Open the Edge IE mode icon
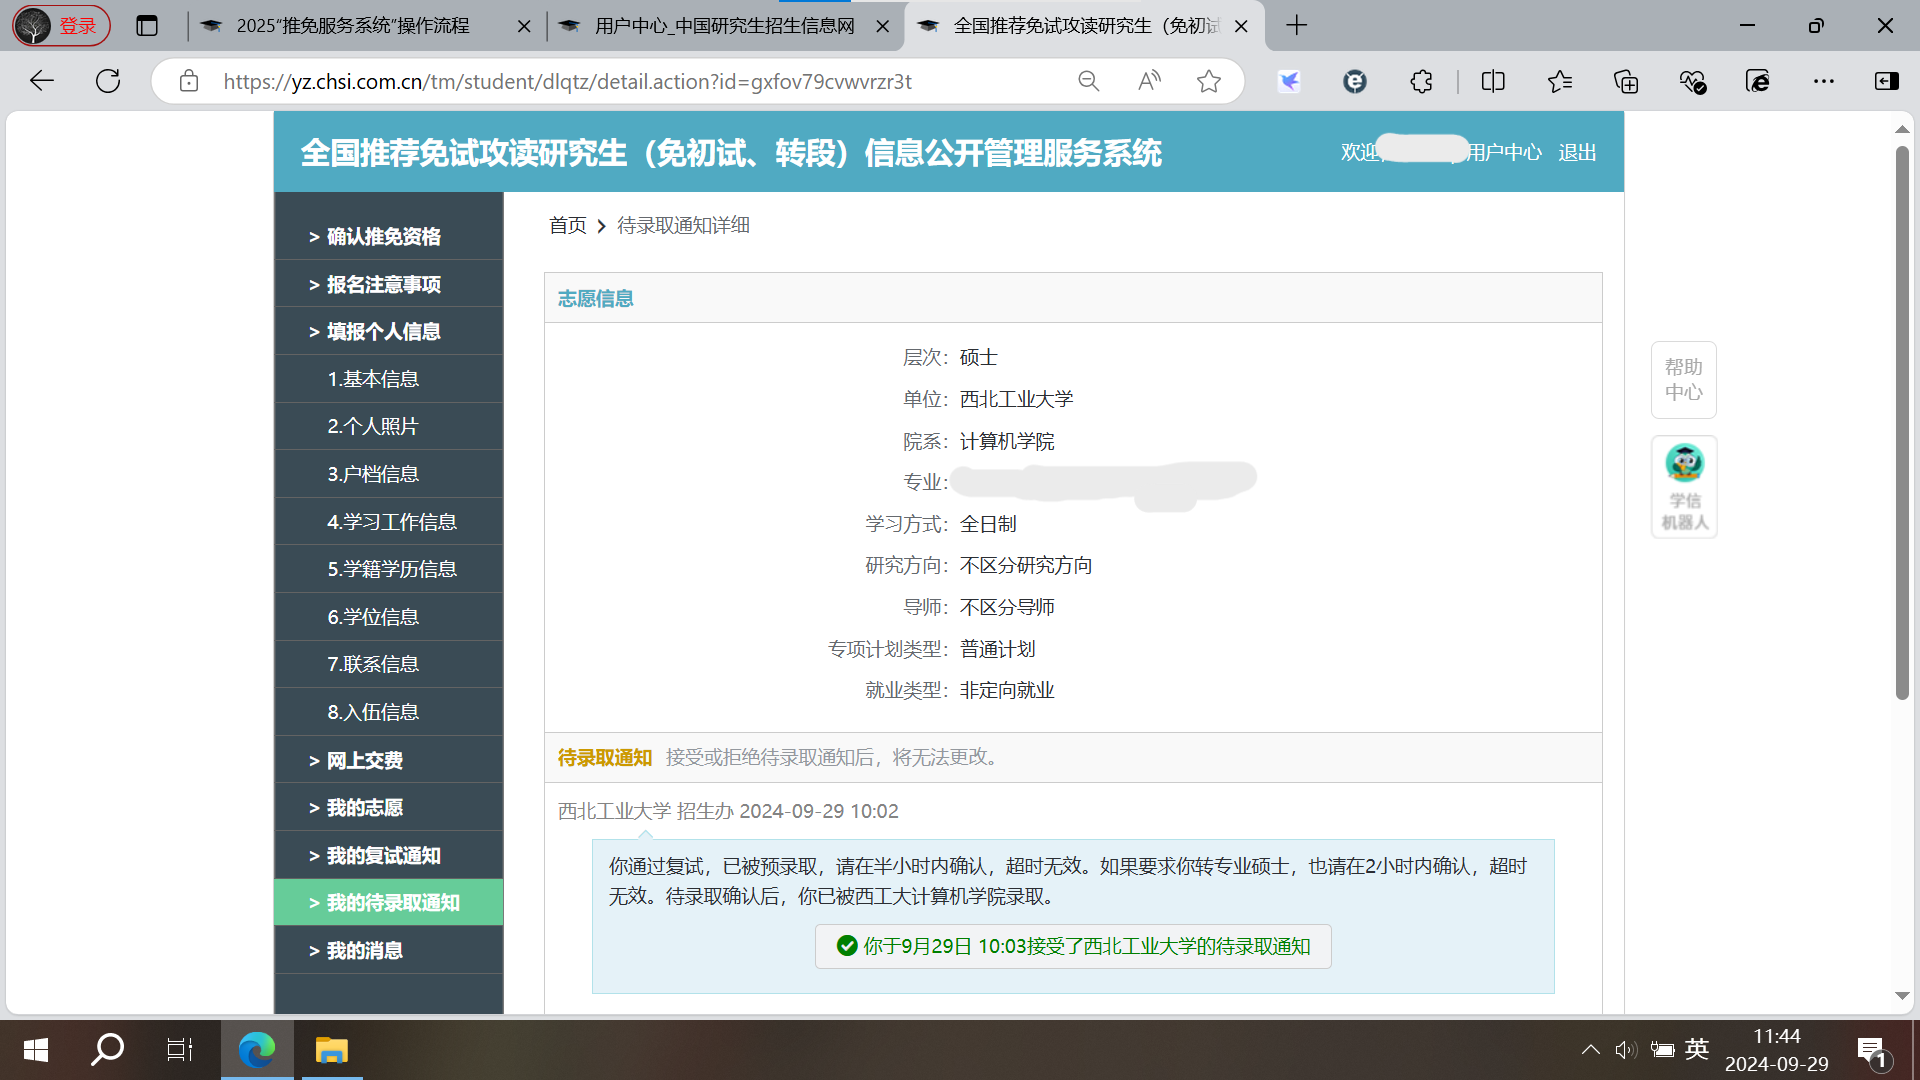Image resolution: width=1920 pixels, height=1080 pixels. click(1758, 81)
